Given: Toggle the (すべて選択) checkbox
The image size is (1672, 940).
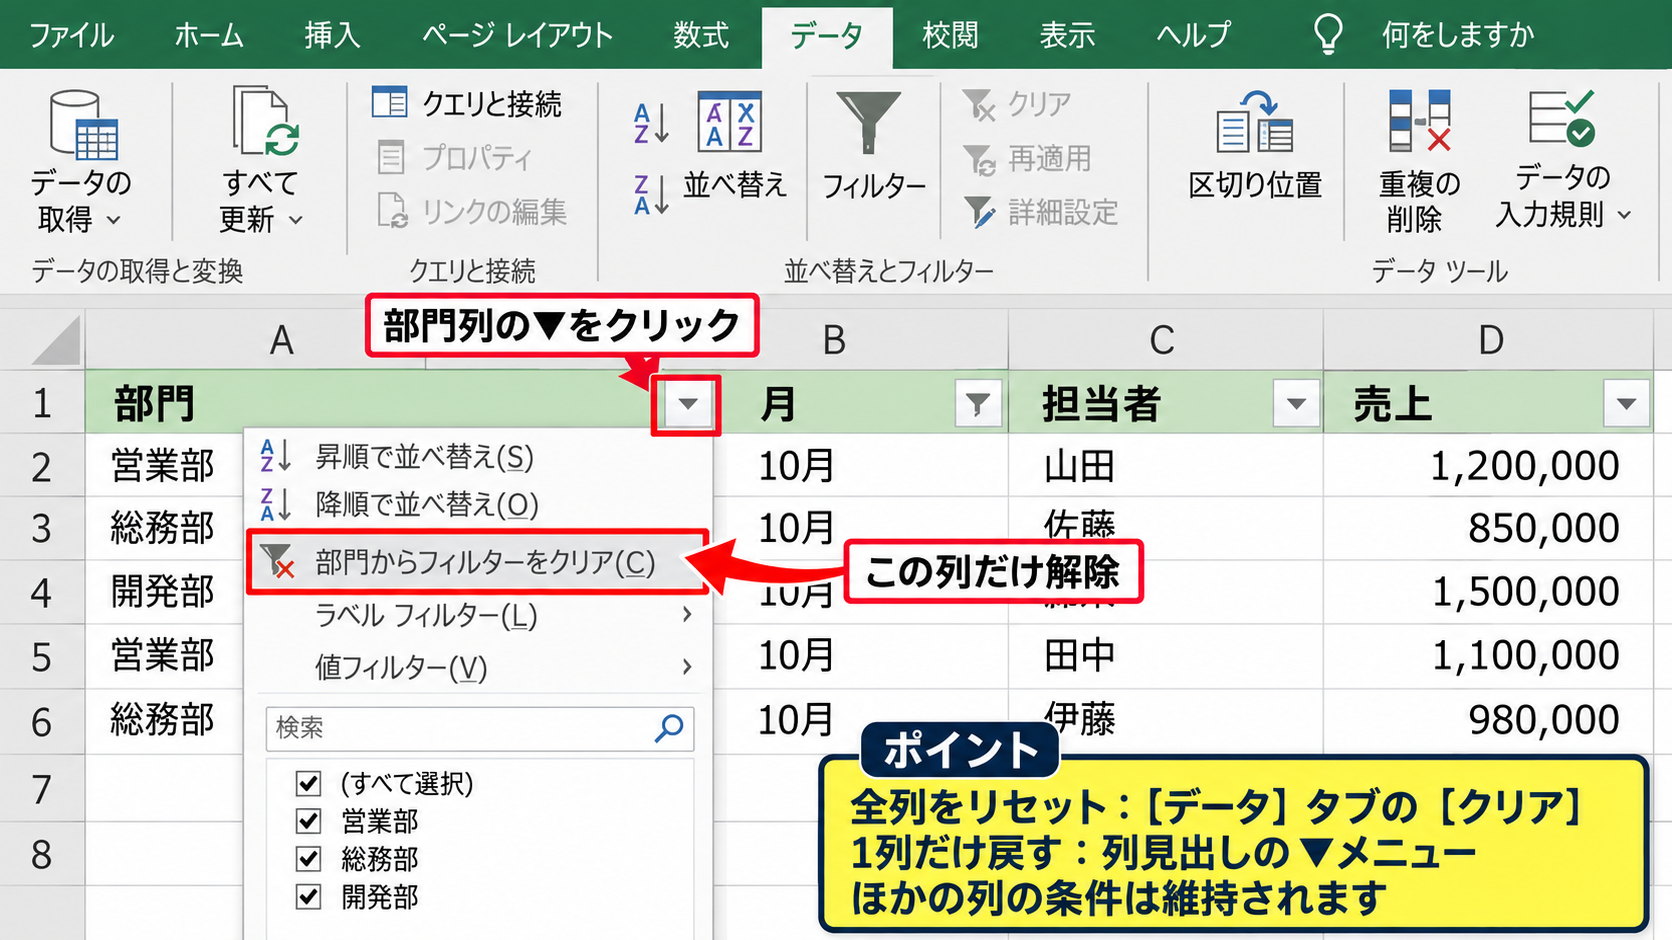Looking at the screenshot, I should point(309,783).
